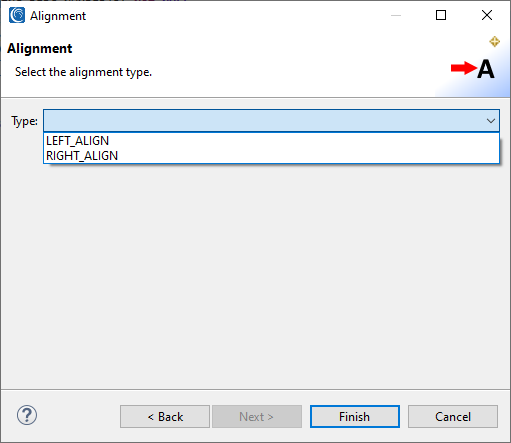Click the Alignment title bar text
Screen dimensions: 511x443
[58, 16]
